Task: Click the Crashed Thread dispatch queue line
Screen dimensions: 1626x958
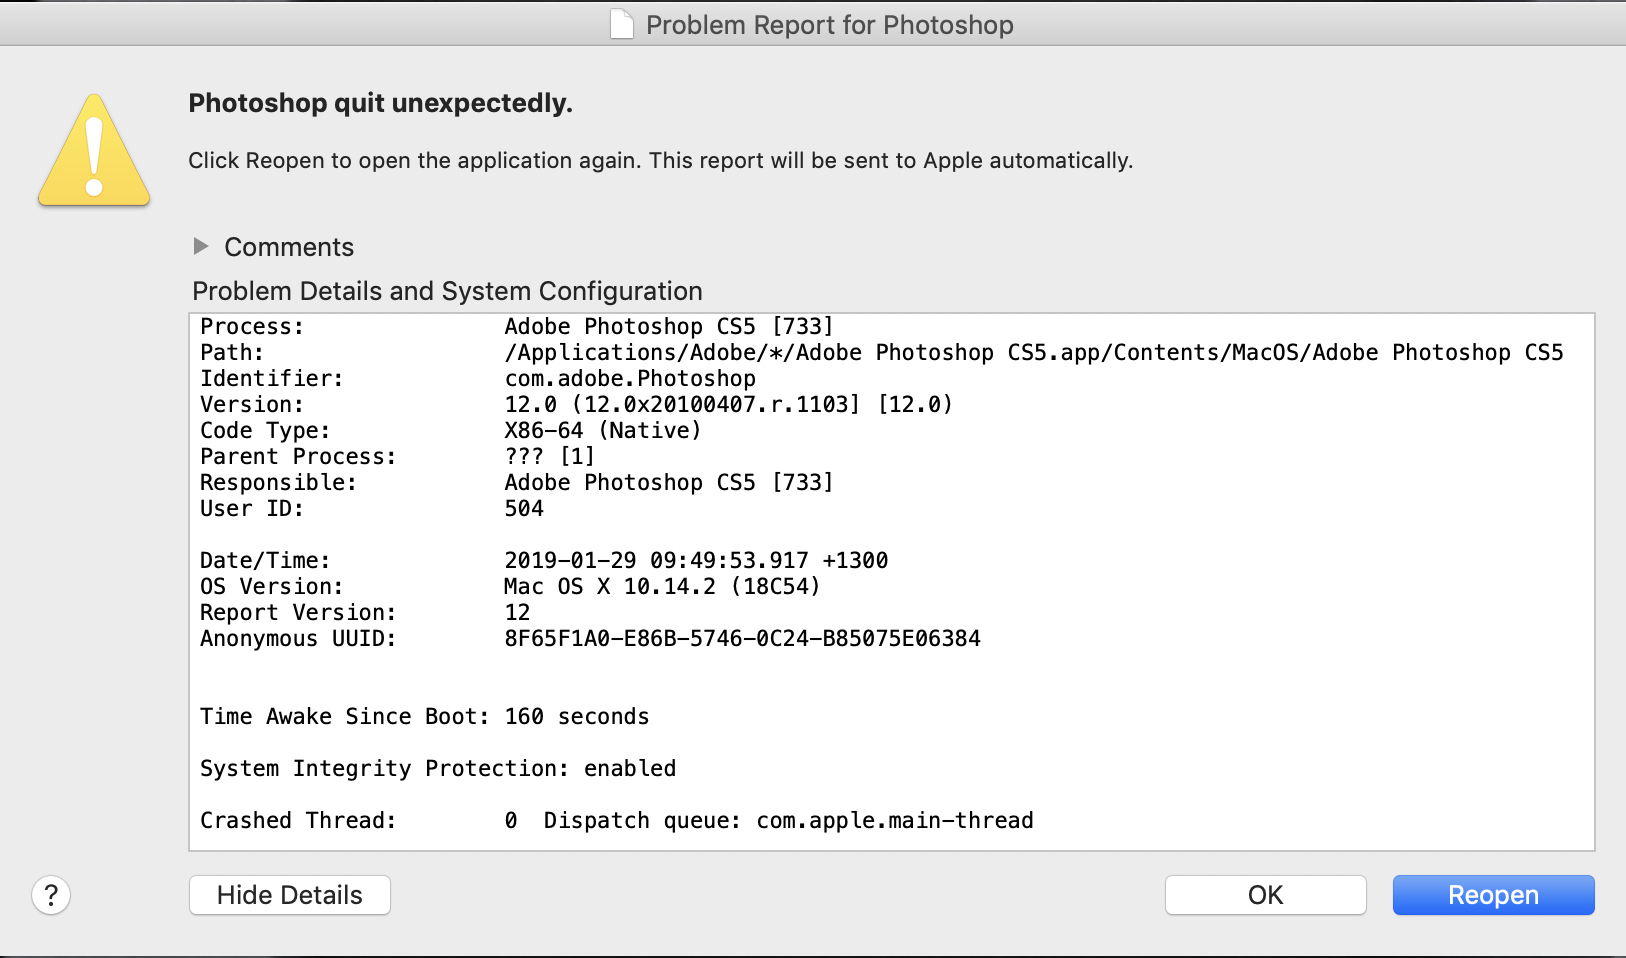Action: point(768,821)
